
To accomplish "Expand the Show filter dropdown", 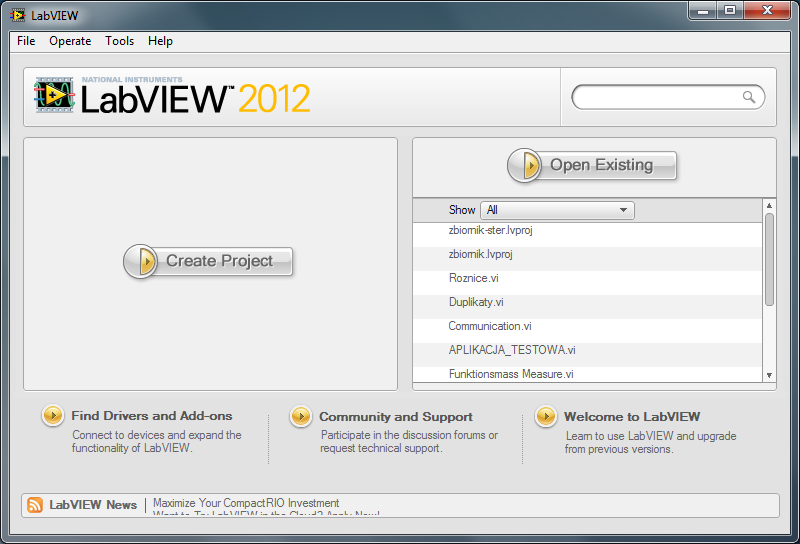I will click(x=557, y=210).
